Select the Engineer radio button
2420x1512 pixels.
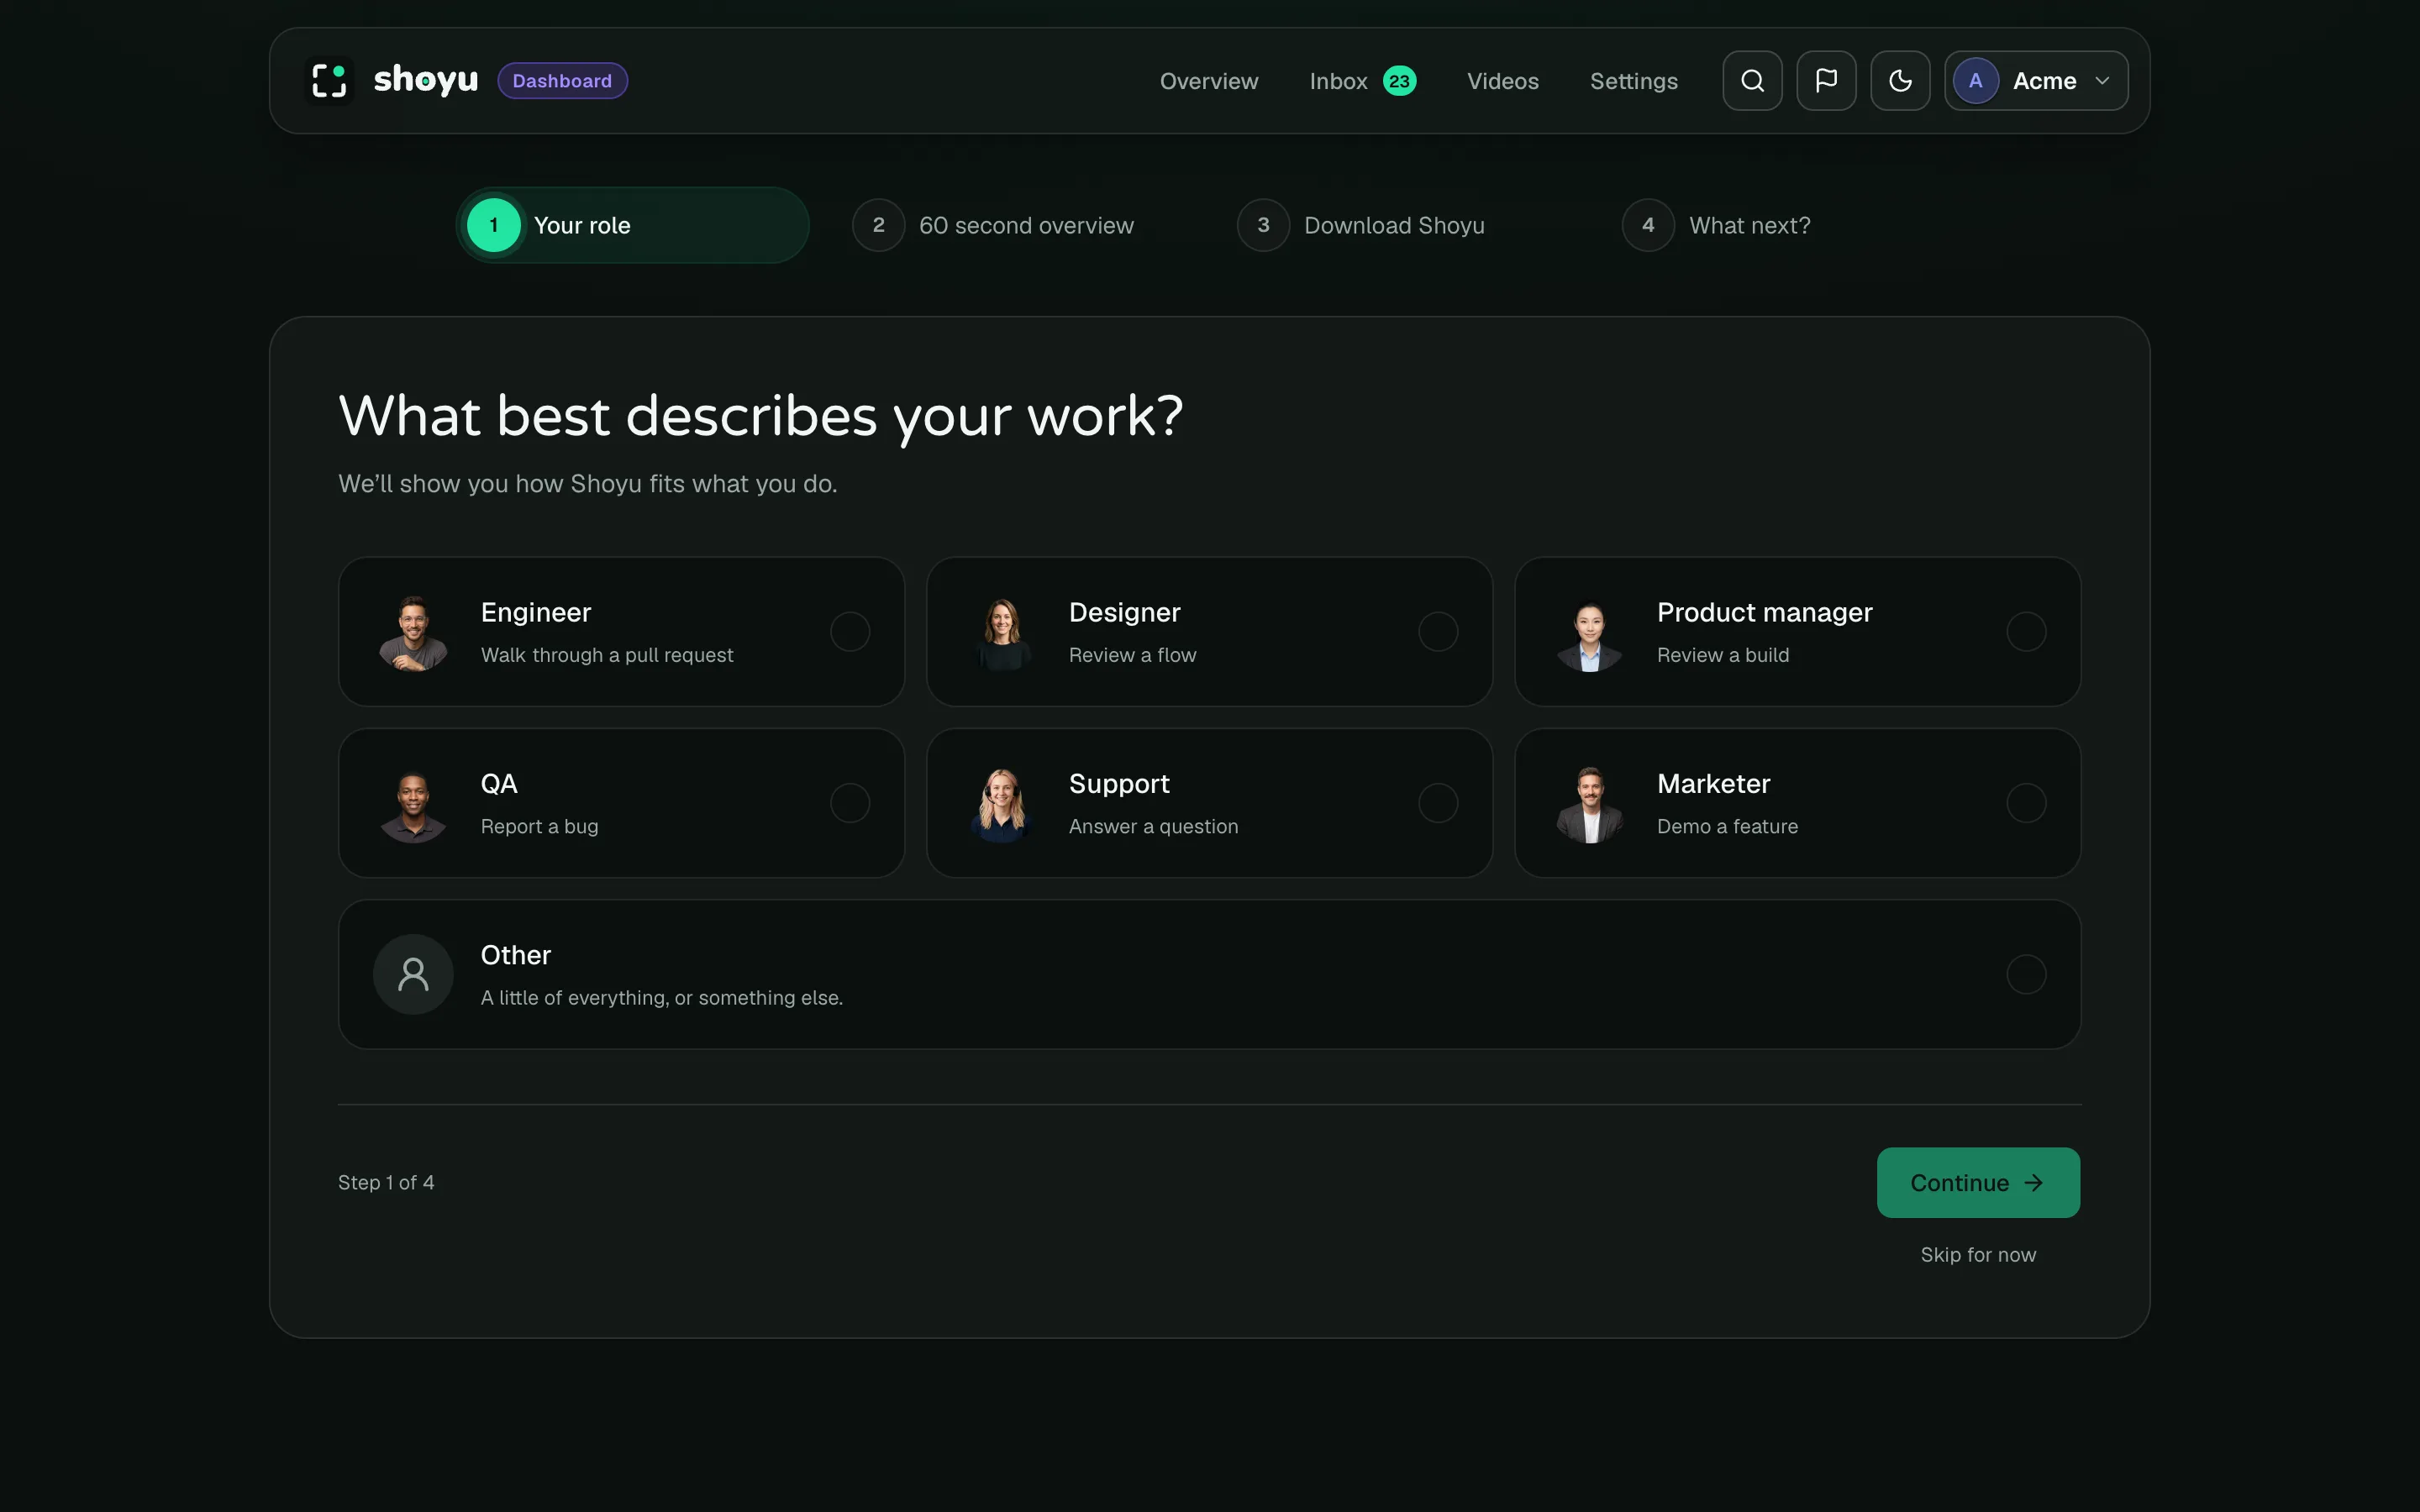850,632
